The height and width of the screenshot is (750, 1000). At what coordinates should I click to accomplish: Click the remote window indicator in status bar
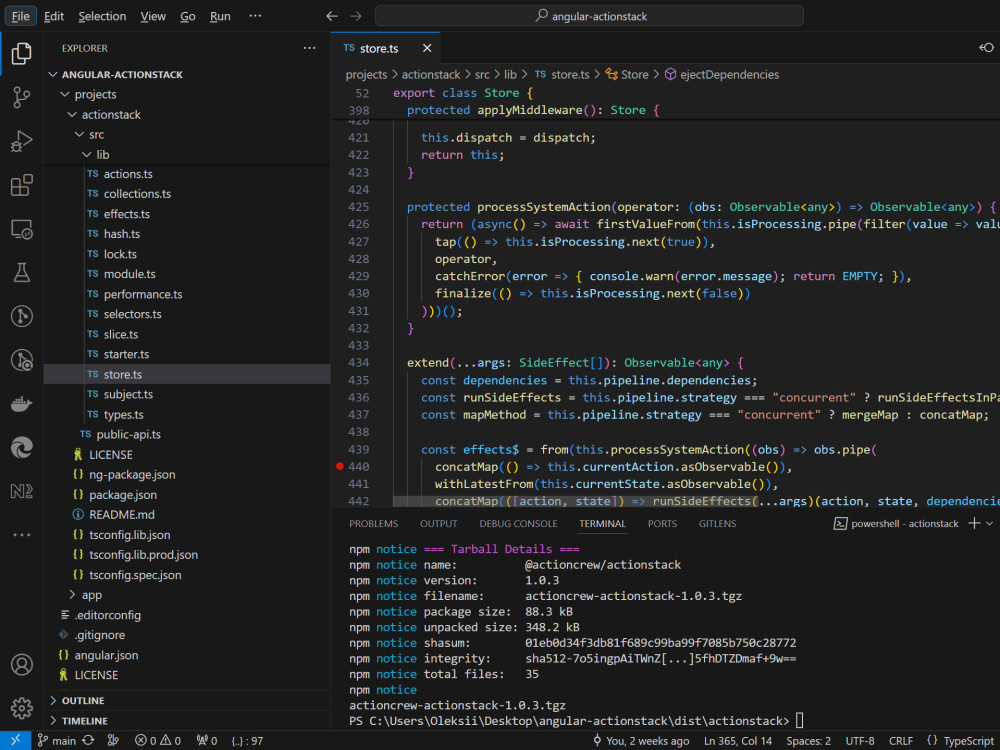pyautogui.click(x=15, y=740)
